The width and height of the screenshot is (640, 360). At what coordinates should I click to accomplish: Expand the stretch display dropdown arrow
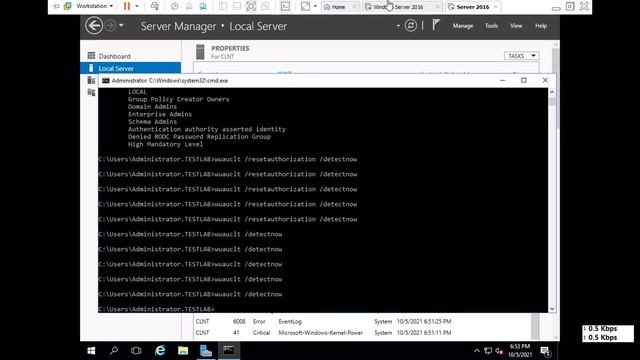[315, 6]
